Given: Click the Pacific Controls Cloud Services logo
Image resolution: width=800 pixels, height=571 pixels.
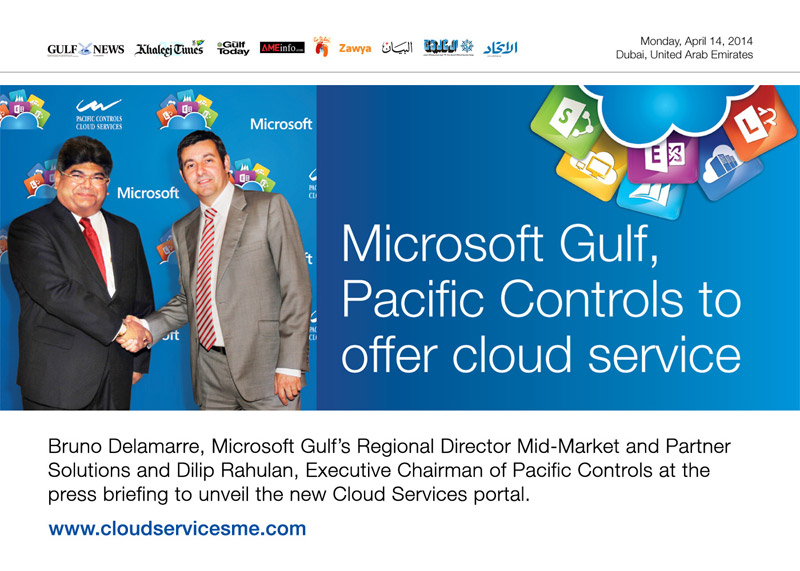Looking at the screenshot, I should coord(99,114).
